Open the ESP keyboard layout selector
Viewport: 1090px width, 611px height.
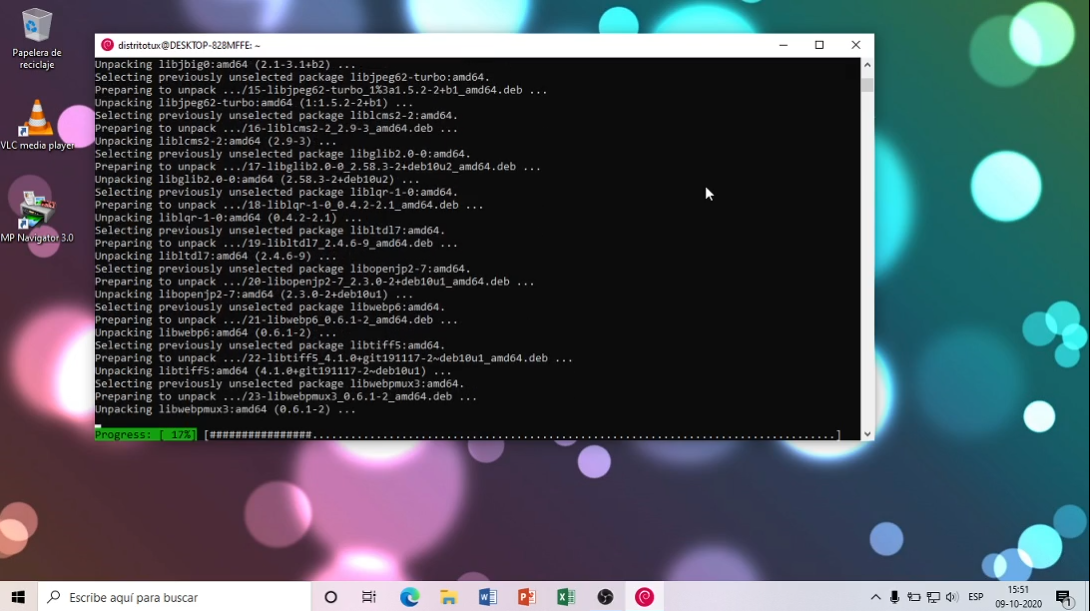[x=973, y=597]
